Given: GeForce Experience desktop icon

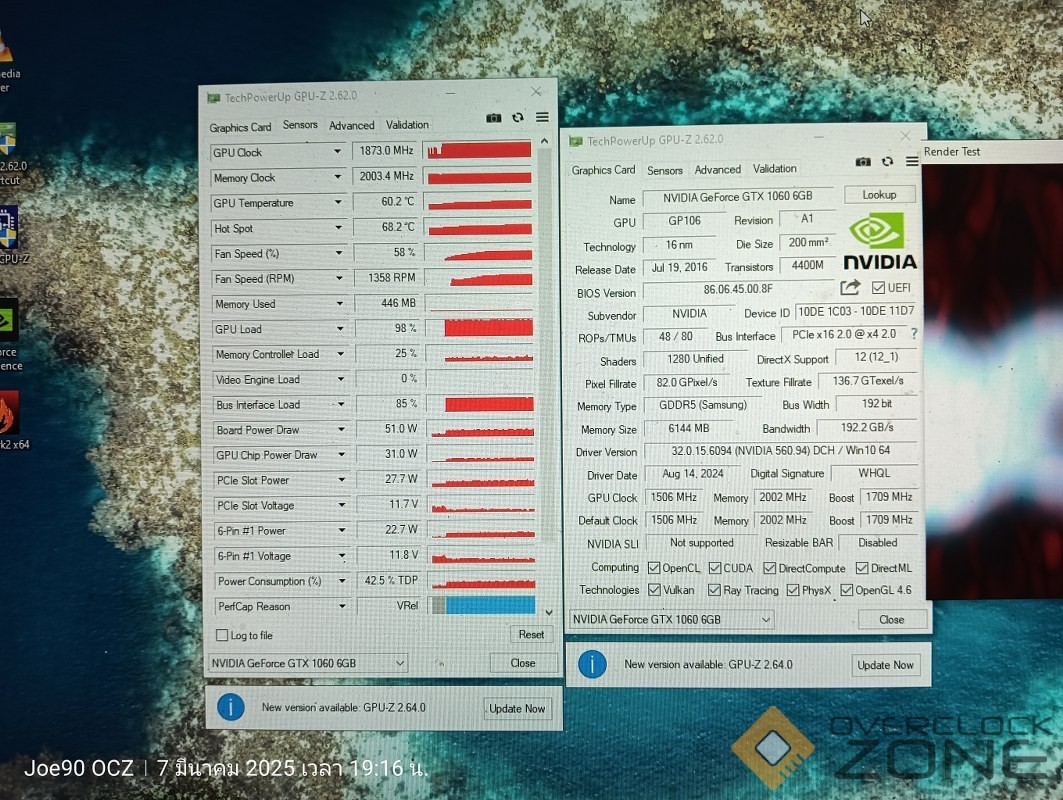Looking at the screenshot, I should pyautogui.click(x=7, y=320).
